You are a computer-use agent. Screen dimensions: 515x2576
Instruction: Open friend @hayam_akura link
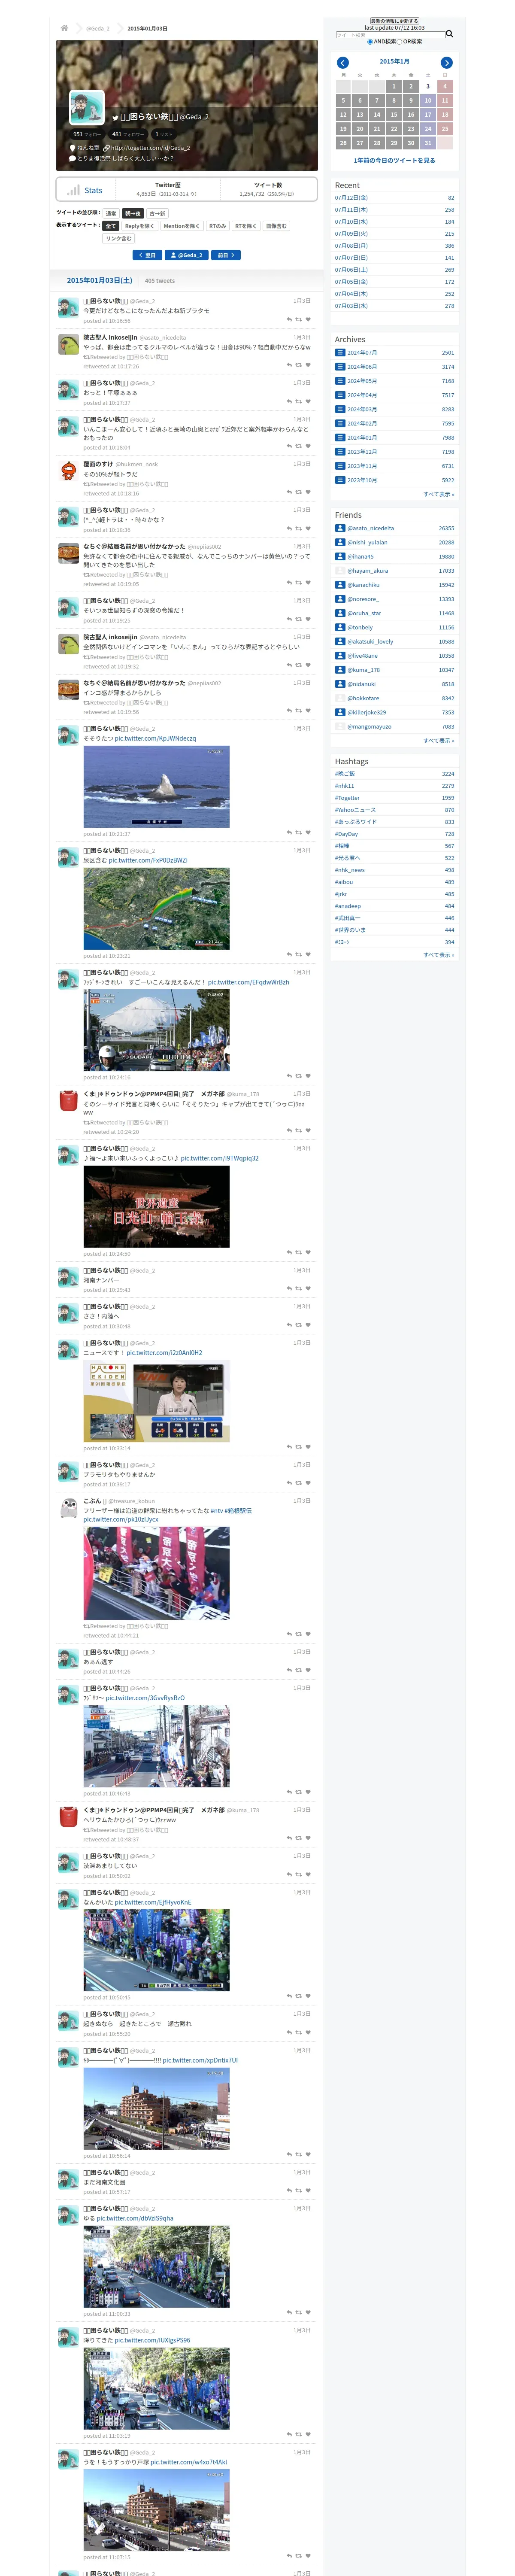368,571
